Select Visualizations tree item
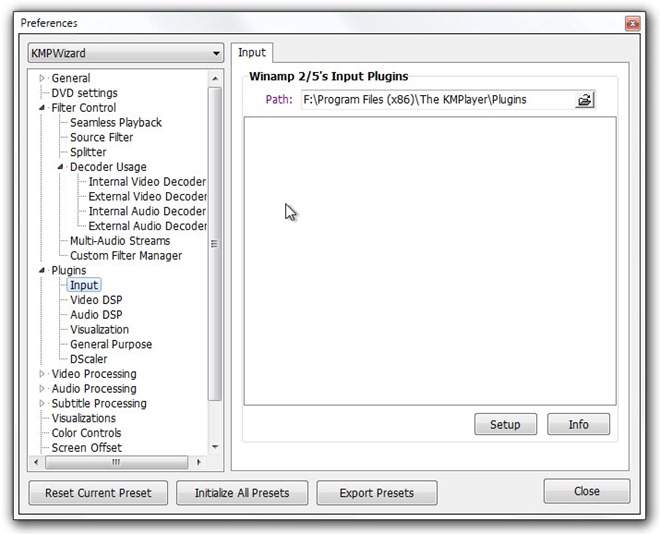This screenshot has height=534, width=660. tap(83, 418)
